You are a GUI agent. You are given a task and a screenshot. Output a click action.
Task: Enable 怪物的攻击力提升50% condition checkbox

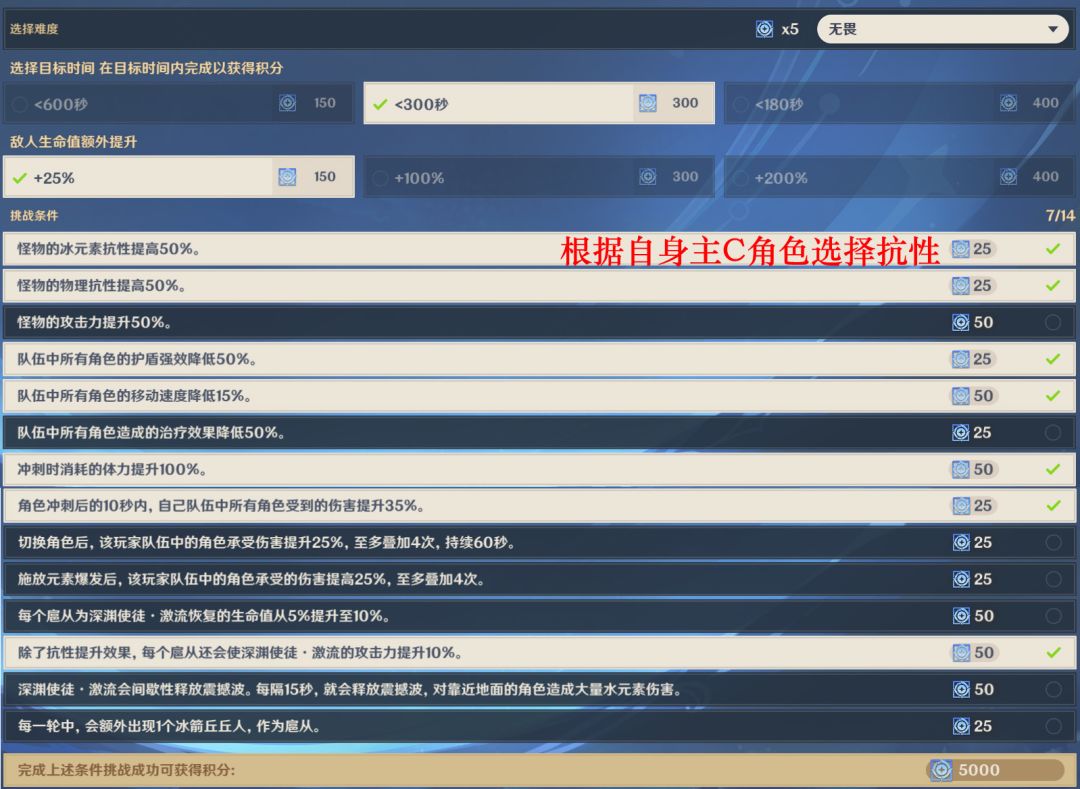point(1052,322)
